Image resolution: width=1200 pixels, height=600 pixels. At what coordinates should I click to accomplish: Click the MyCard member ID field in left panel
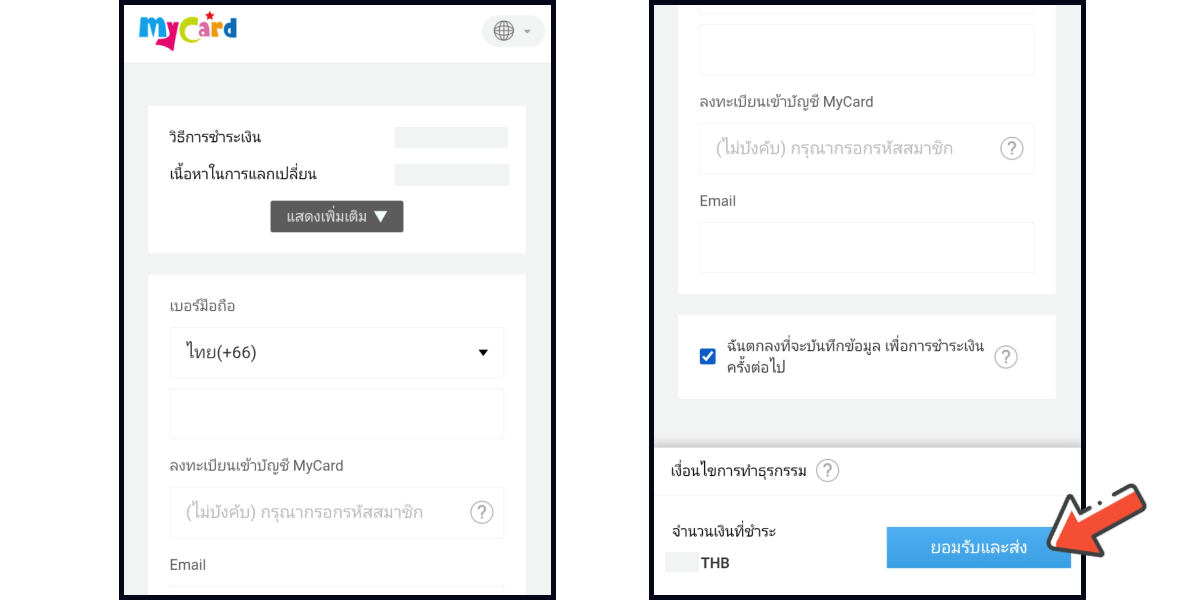320,512
